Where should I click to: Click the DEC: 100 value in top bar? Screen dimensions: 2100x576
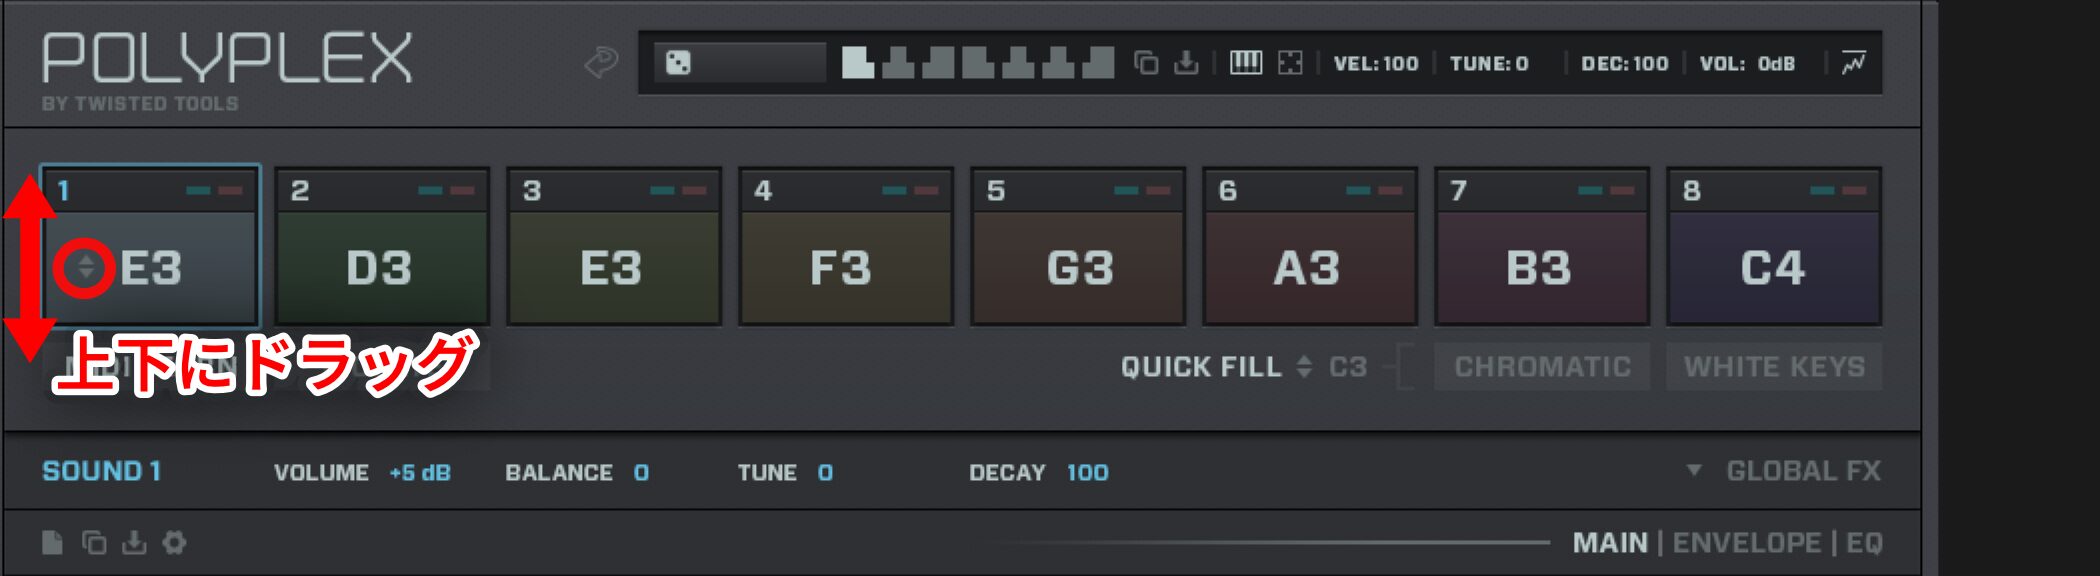[1625, 64]
